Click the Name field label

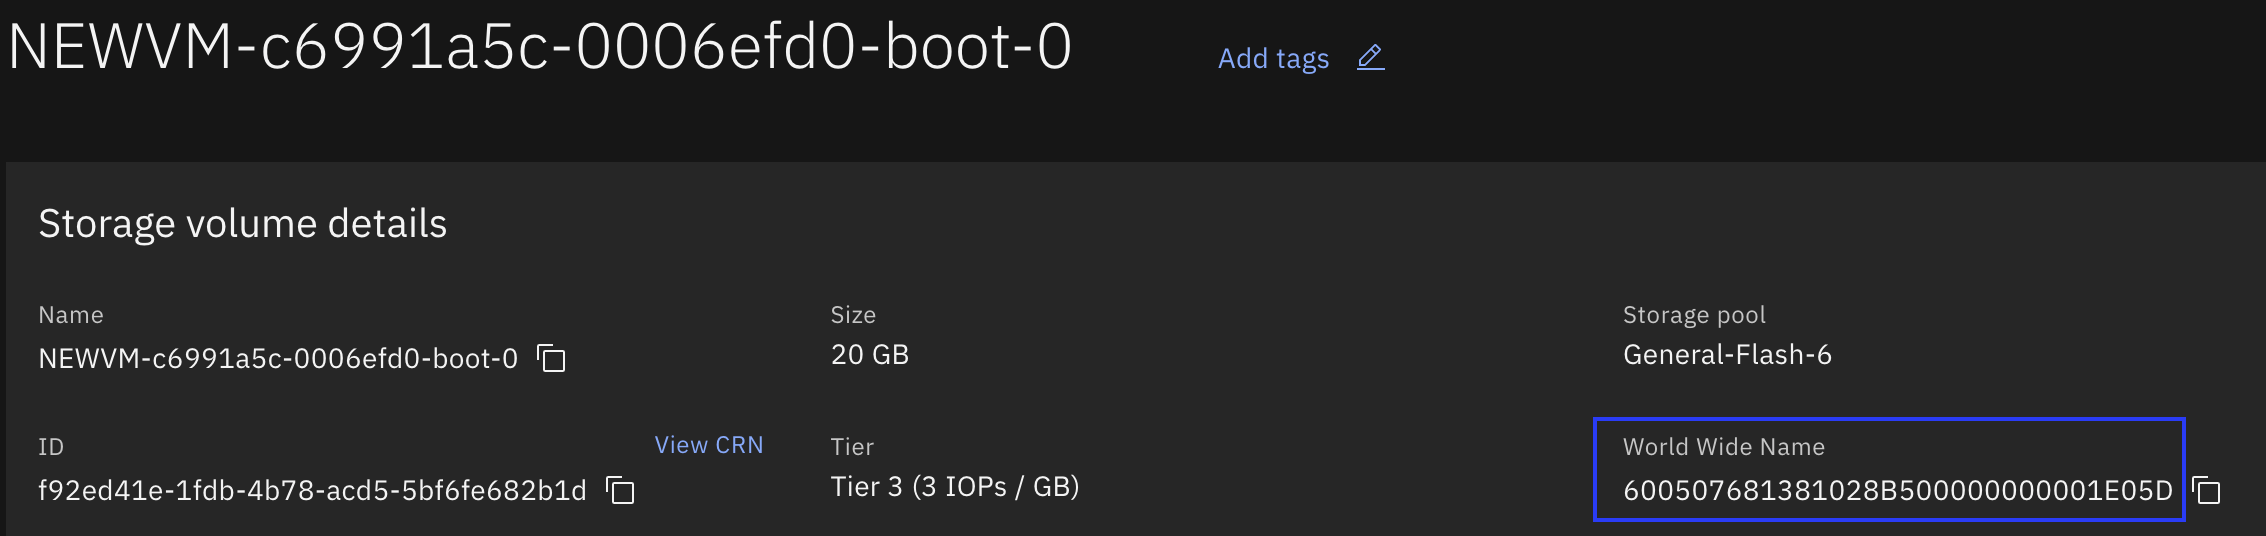[x=71, y=315]
